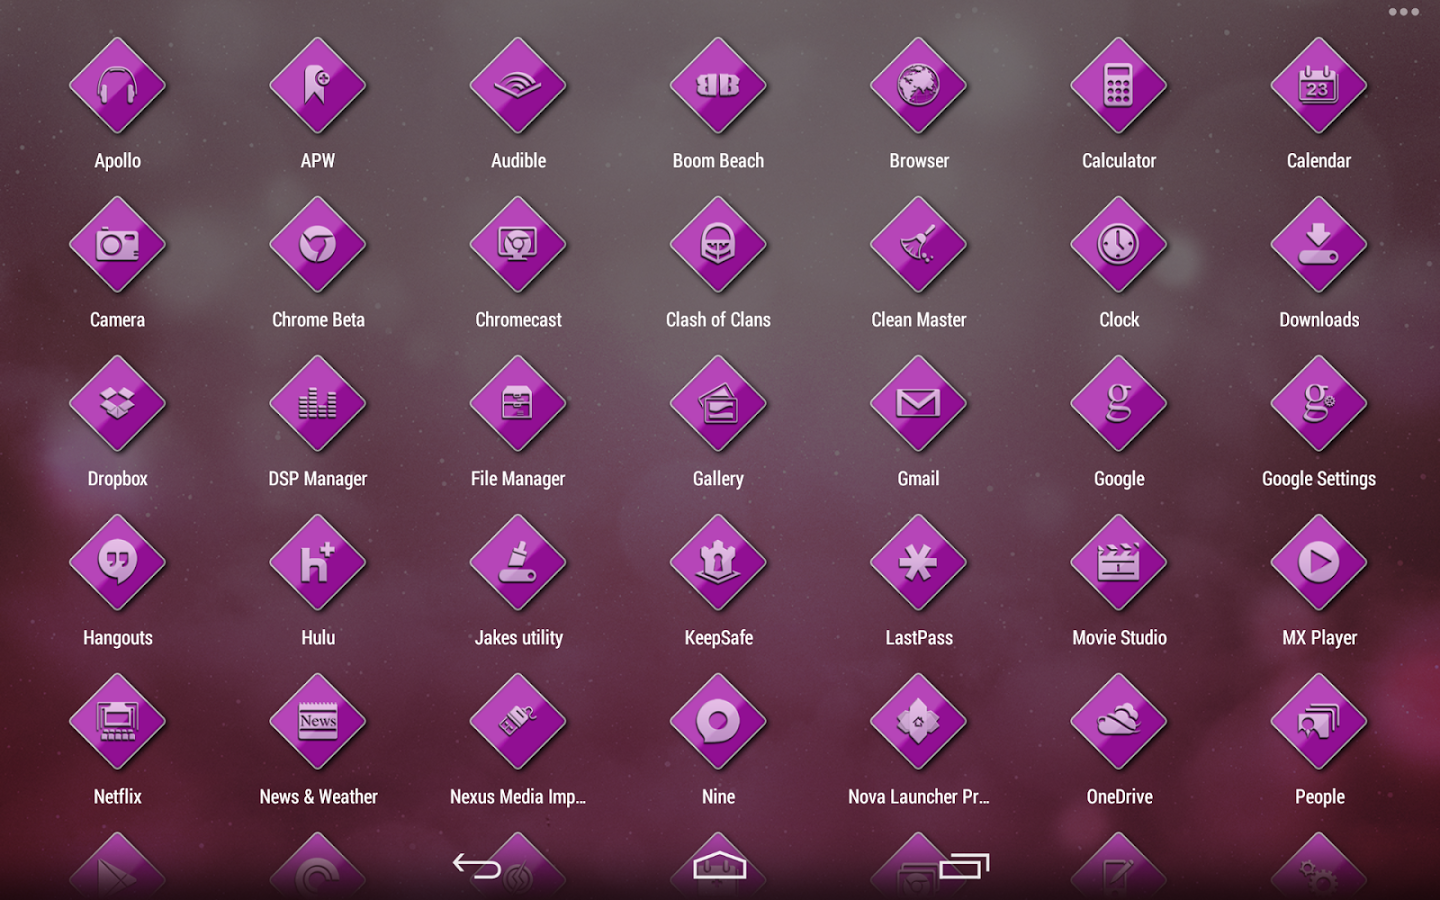
Task: Tap the recent apps navigation button
Action: [x=964, y=866]
